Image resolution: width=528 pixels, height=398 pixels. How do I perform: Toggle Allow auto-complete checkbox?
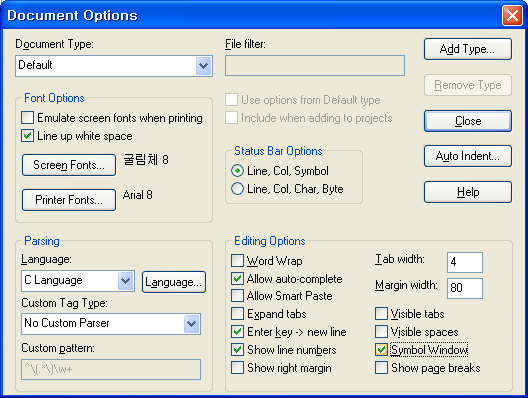pyautogui.click(x=237, y=278)
